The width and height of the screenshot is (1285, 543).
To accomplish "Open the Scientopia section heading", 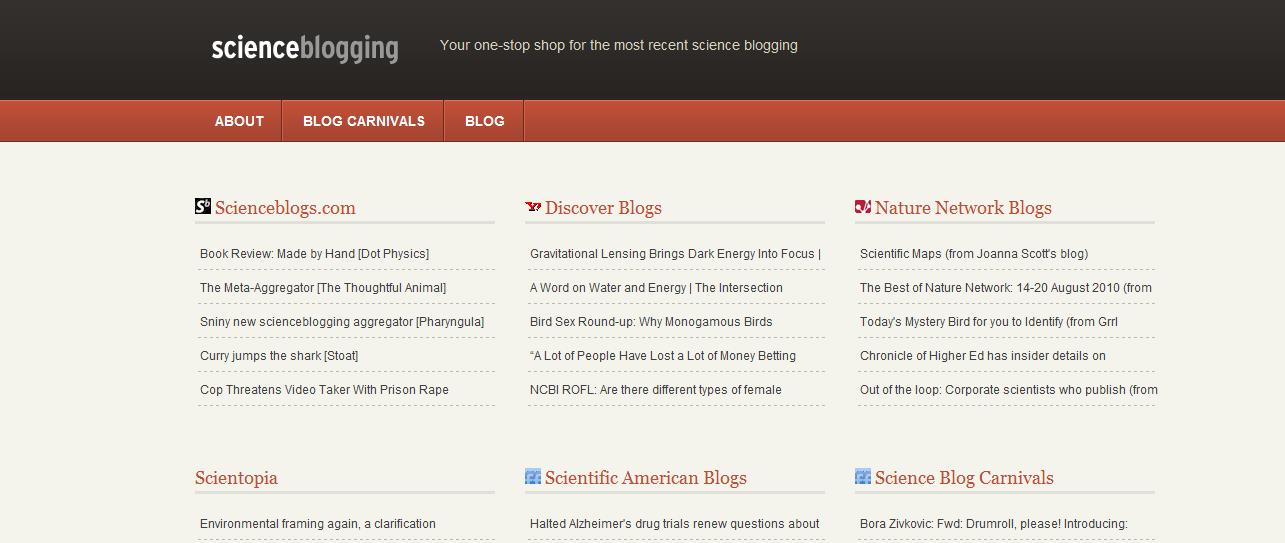I will pos(236,478).
